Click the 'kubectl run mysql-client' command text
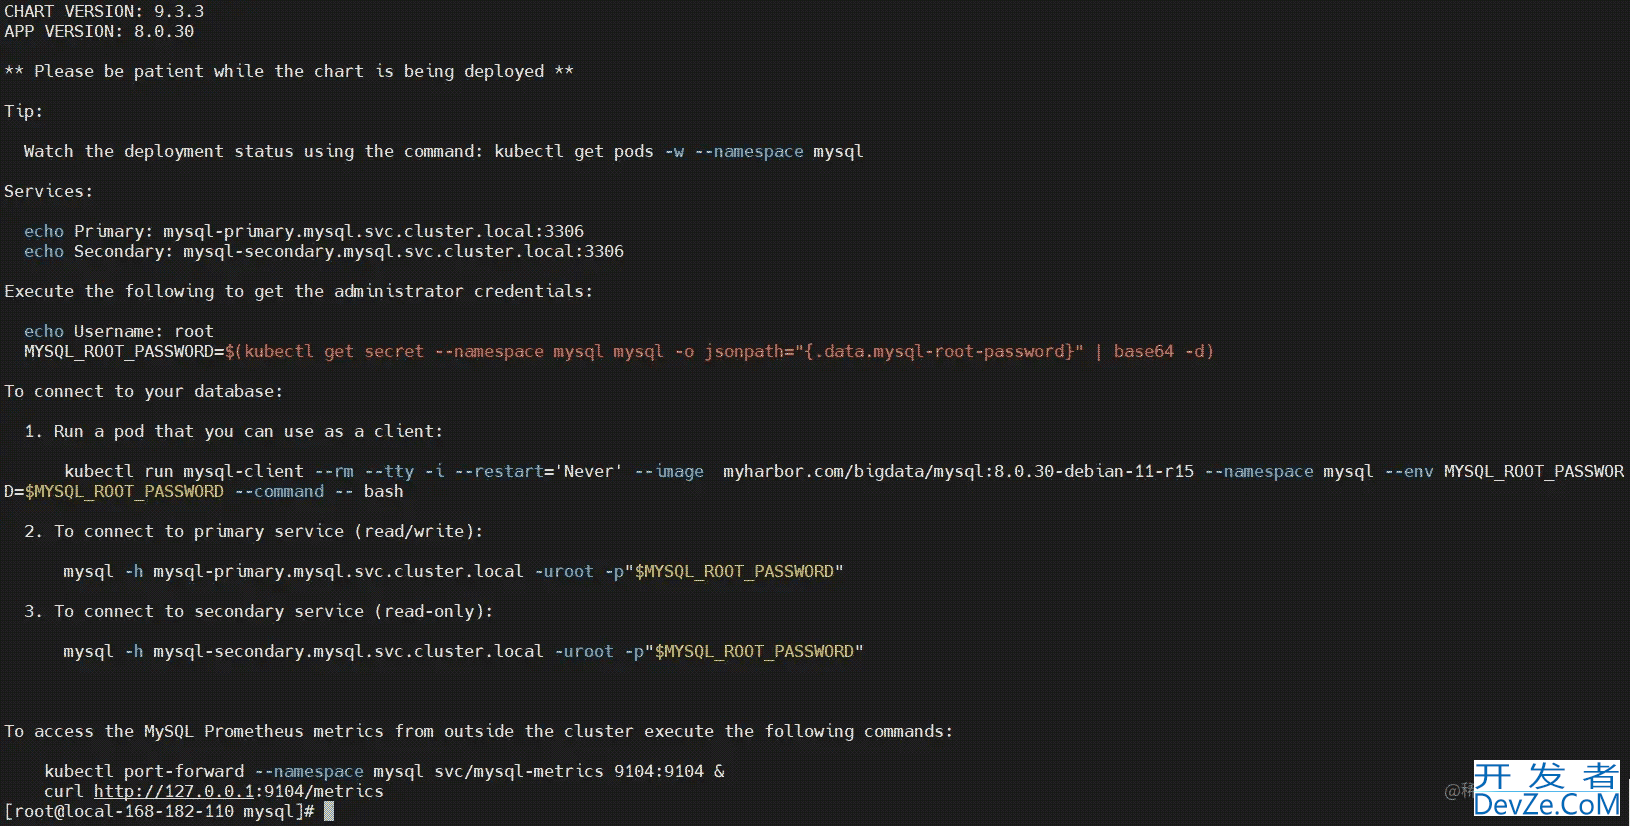The width and height of the screenshot is (1630, 826). click(x=184, y=471)
